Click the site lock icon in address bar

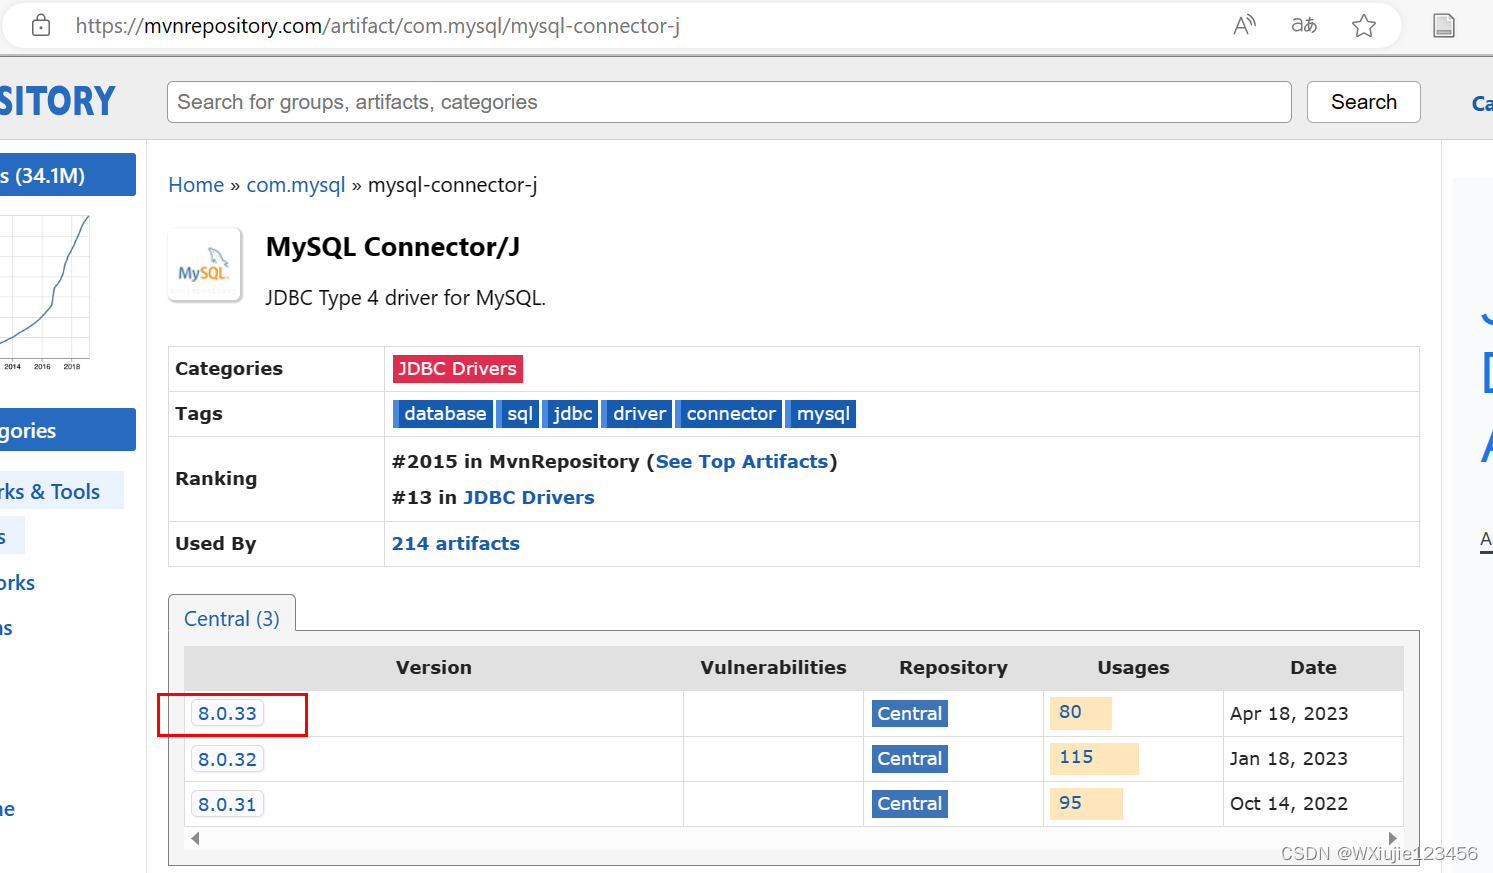click(x=41, y=26)
